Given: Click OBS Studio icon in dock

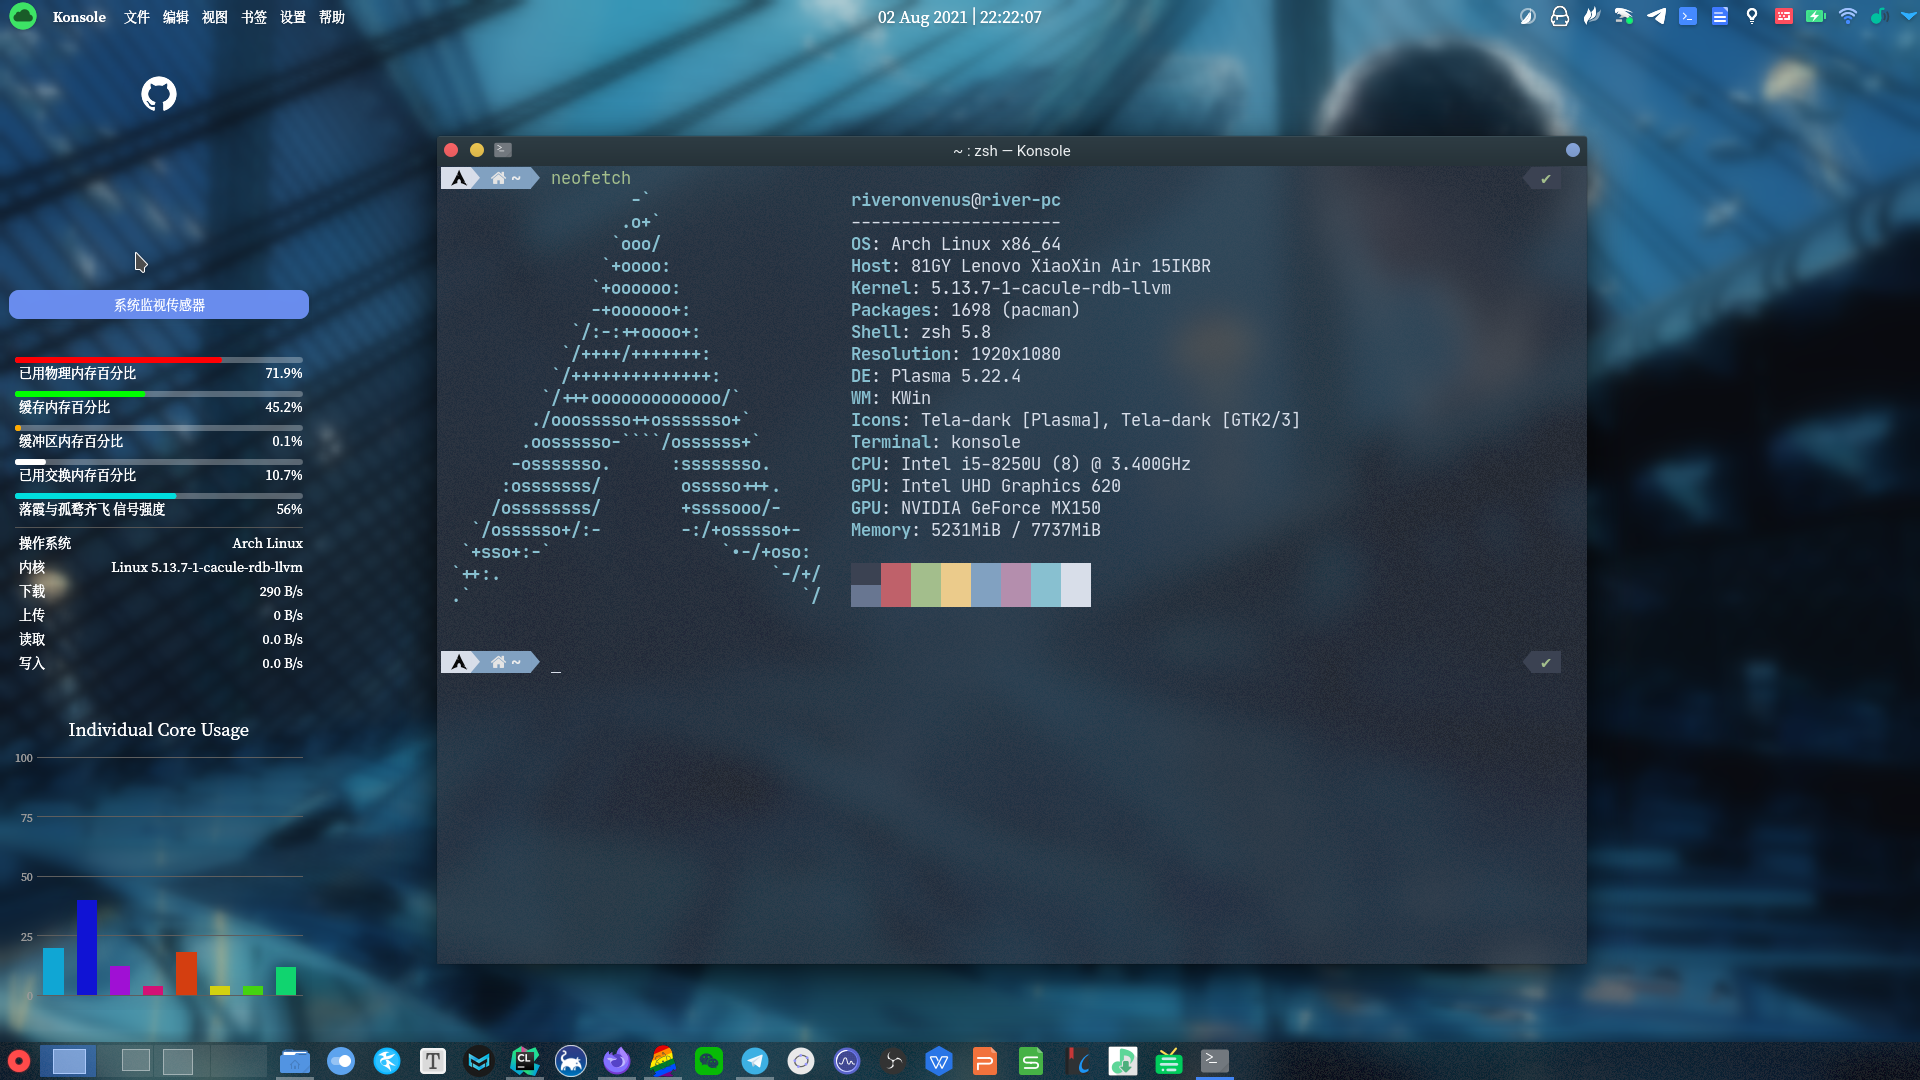Looking at the screenshot, I should coord(893,1061).
